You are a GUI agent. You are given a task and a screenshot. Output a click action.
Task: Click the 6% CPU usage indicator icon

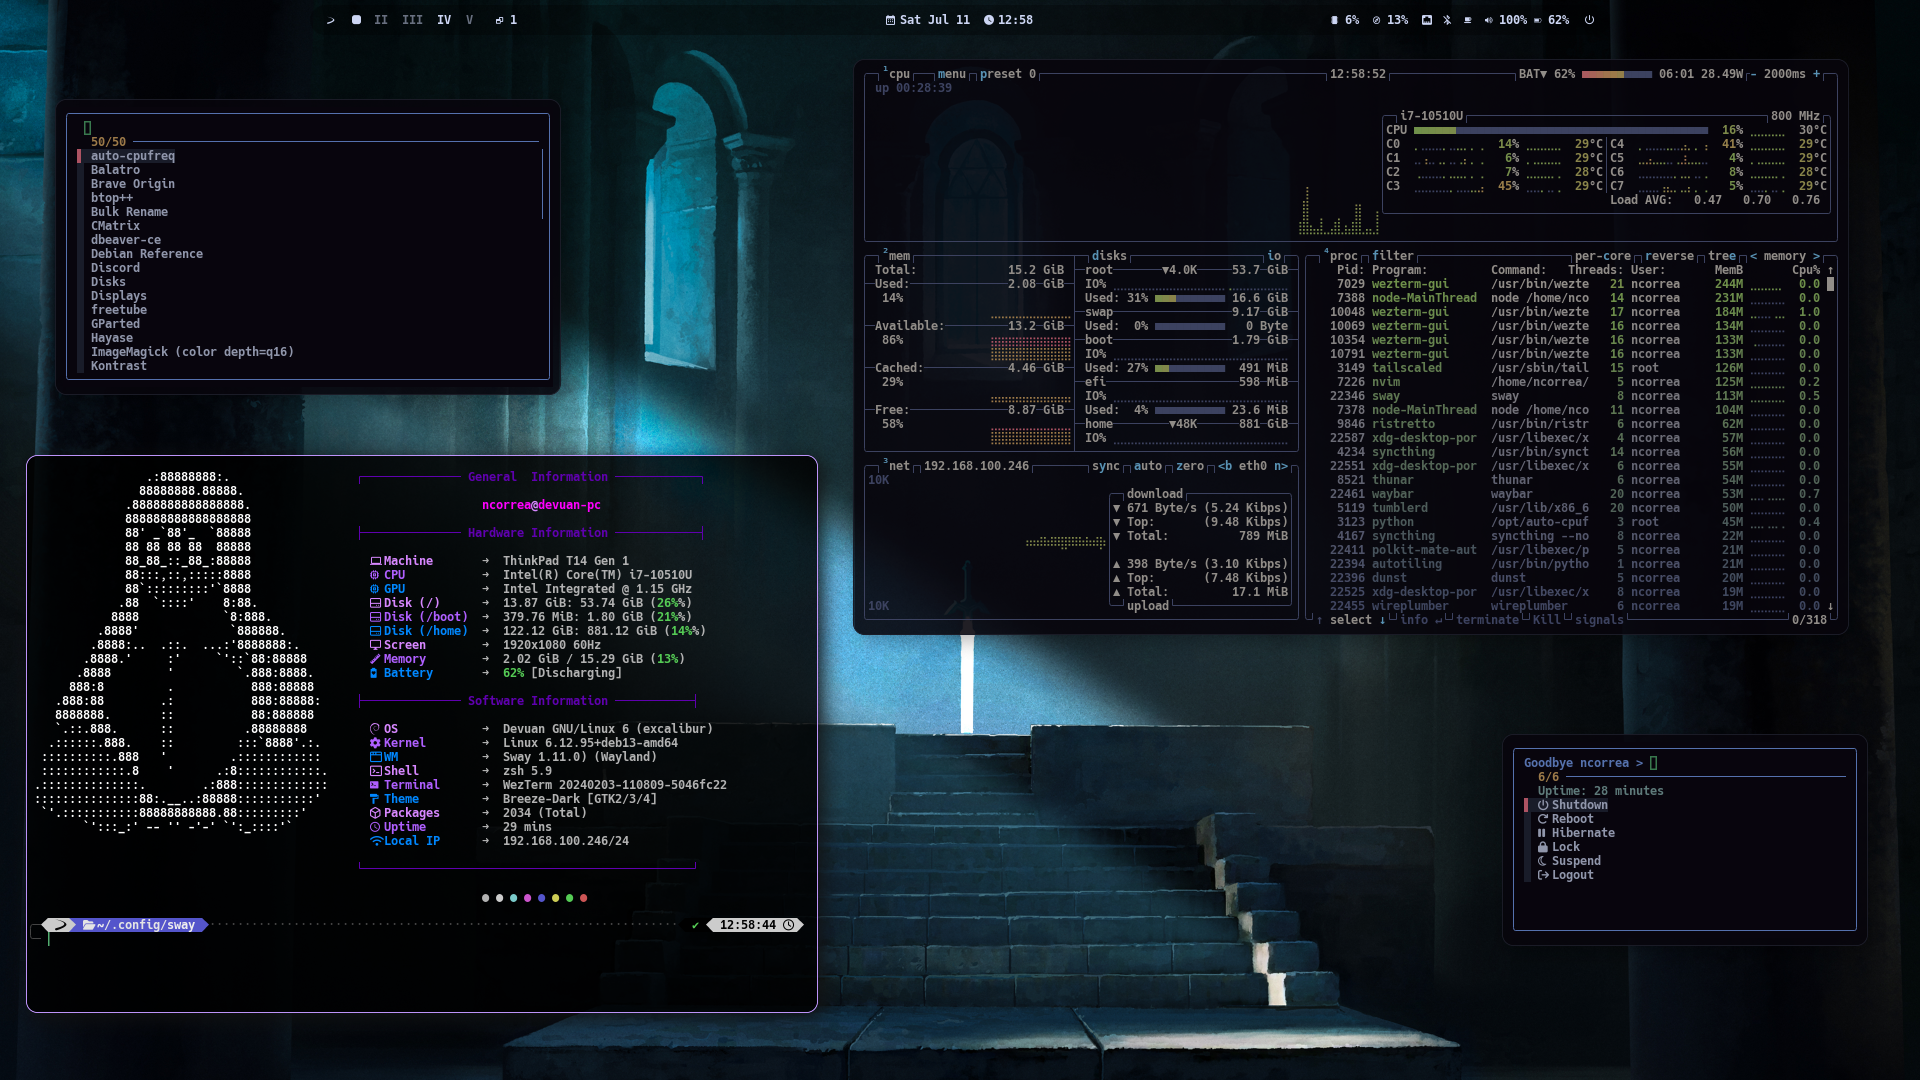[1334, 20]
